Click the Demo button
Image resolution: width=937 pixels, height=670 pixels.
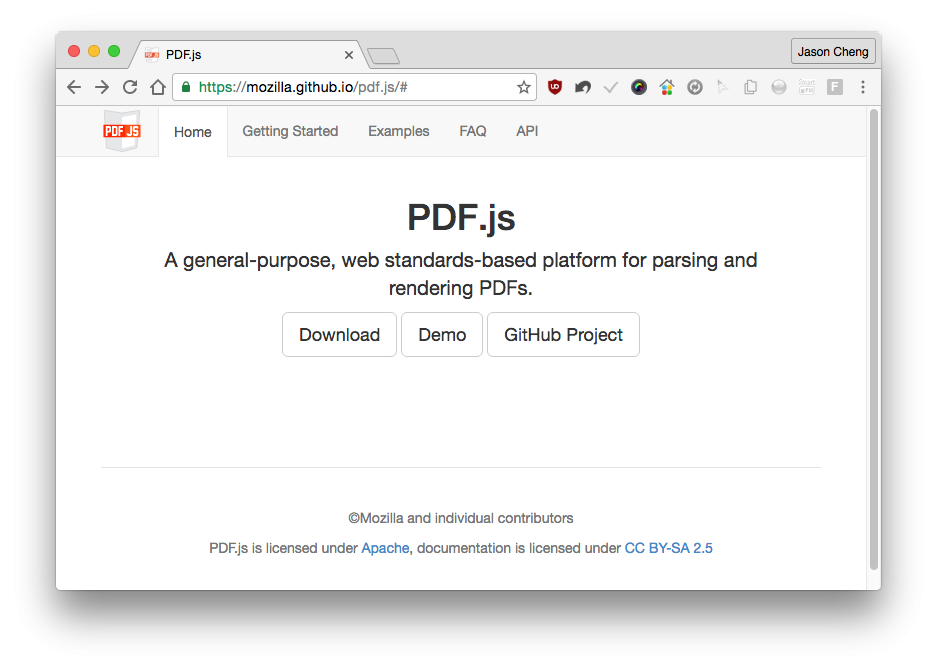(442, 335)
